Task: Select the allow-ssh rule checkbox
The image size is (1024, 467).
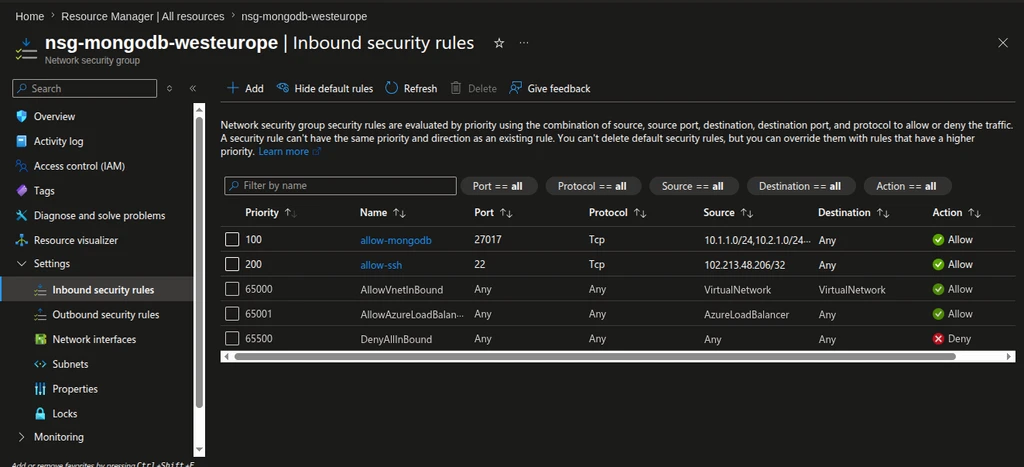Action: coord(232,265)
